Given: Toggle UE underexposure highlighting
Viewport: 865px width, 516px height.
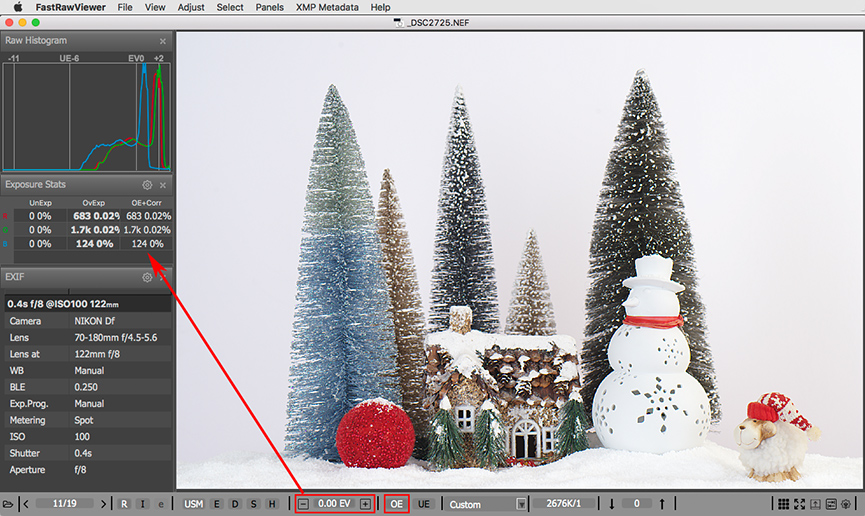Looking at the screenshot, I should [424, 504].
